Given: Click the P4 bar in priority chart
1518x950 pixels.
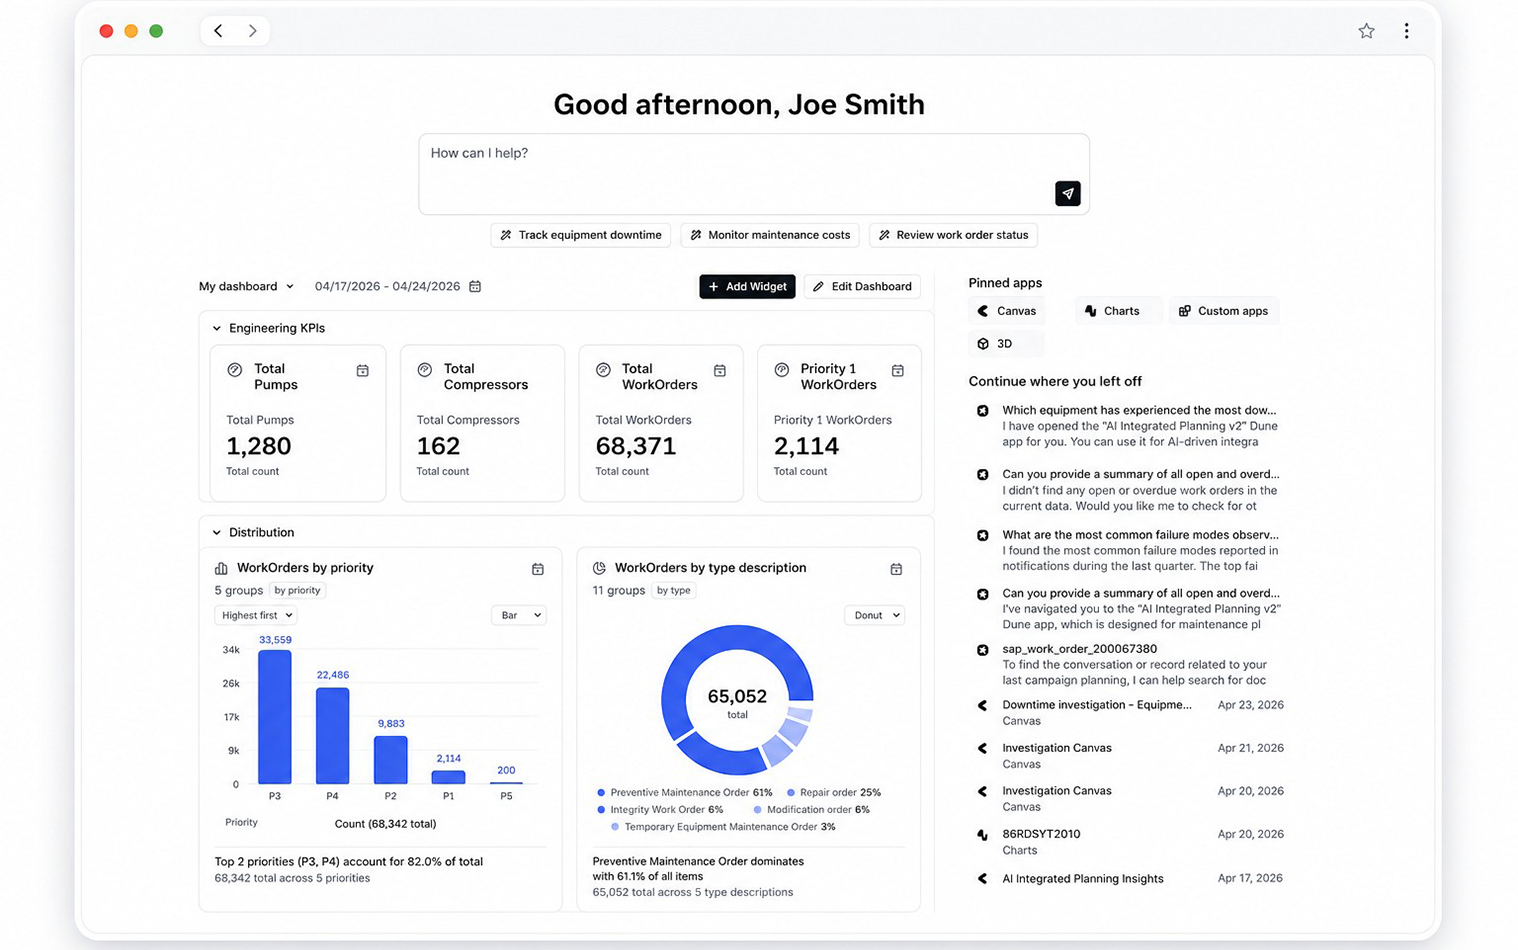Looking at the screenshot, I should (x=333, y=736).
